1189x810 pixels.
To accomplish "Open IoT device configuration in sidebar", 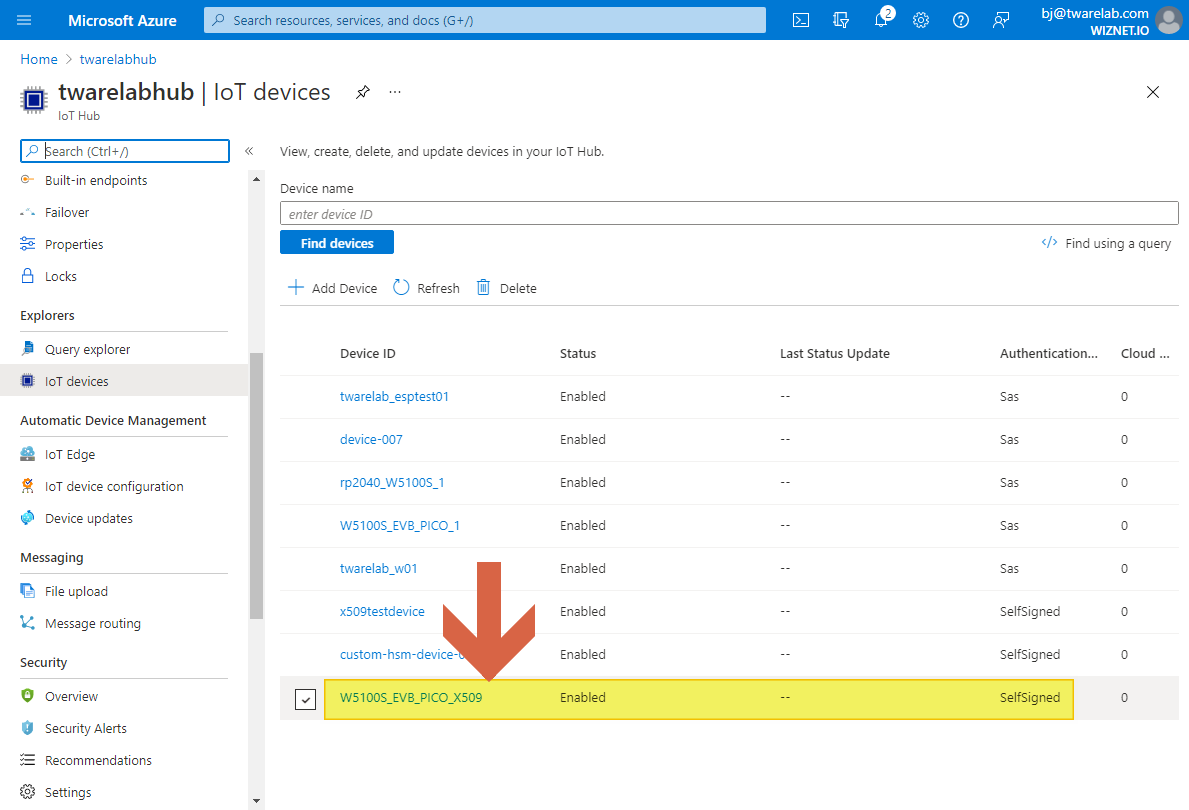I will [x=114, y=486].
